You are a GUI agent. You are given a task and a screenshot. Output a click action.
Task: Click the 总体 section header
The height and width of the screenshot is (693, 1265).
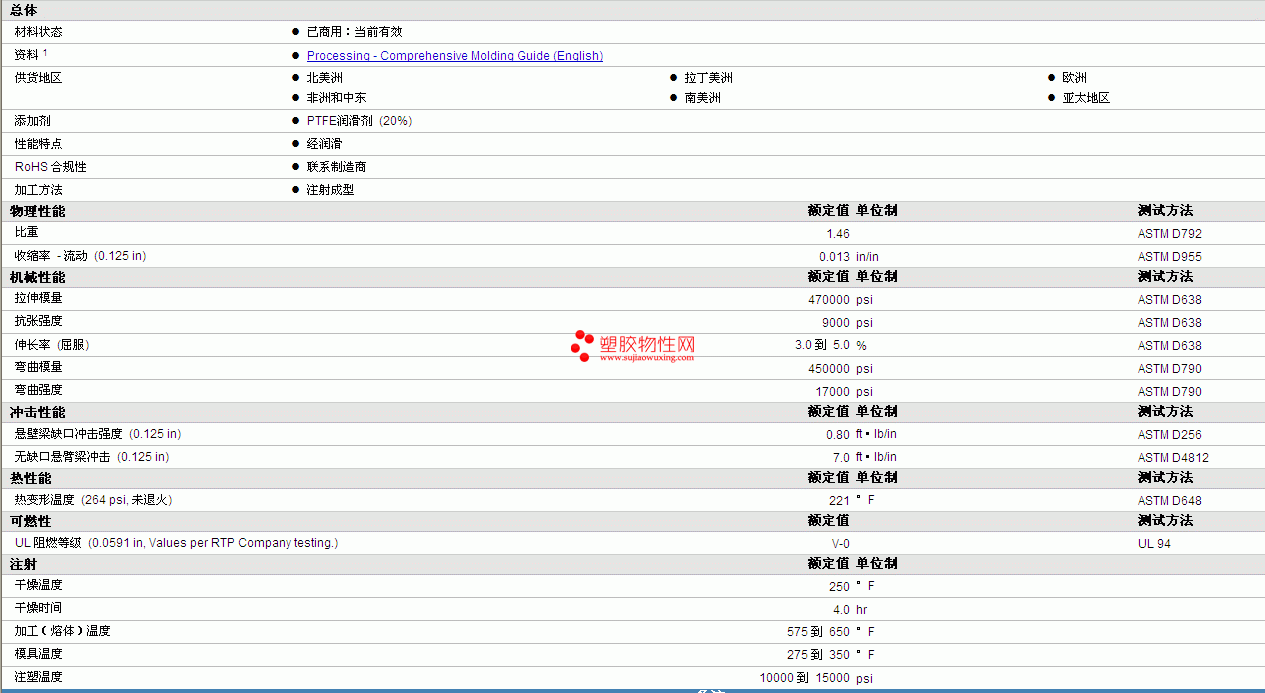pyautogui.click(x=24, y=10)
